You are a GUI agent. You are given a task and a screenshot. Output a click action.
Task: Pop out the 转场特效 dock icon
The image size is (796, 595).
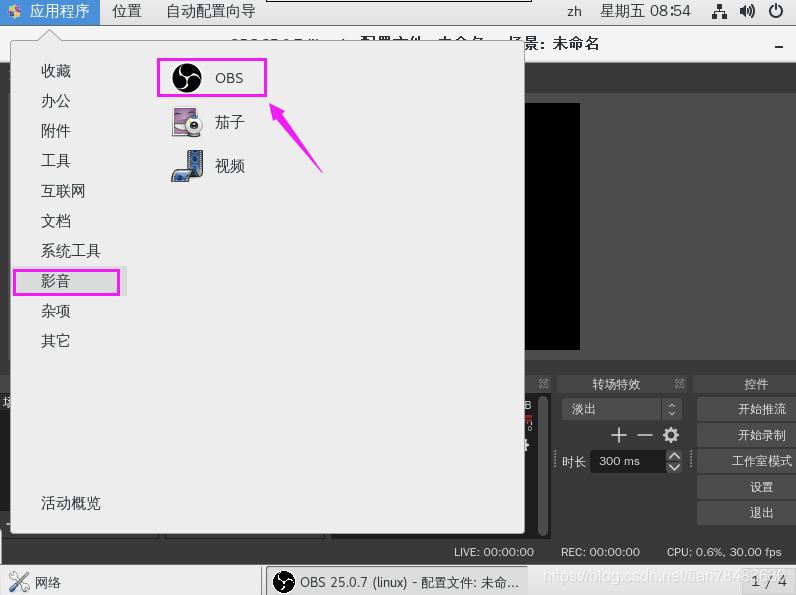click(679, 383)
